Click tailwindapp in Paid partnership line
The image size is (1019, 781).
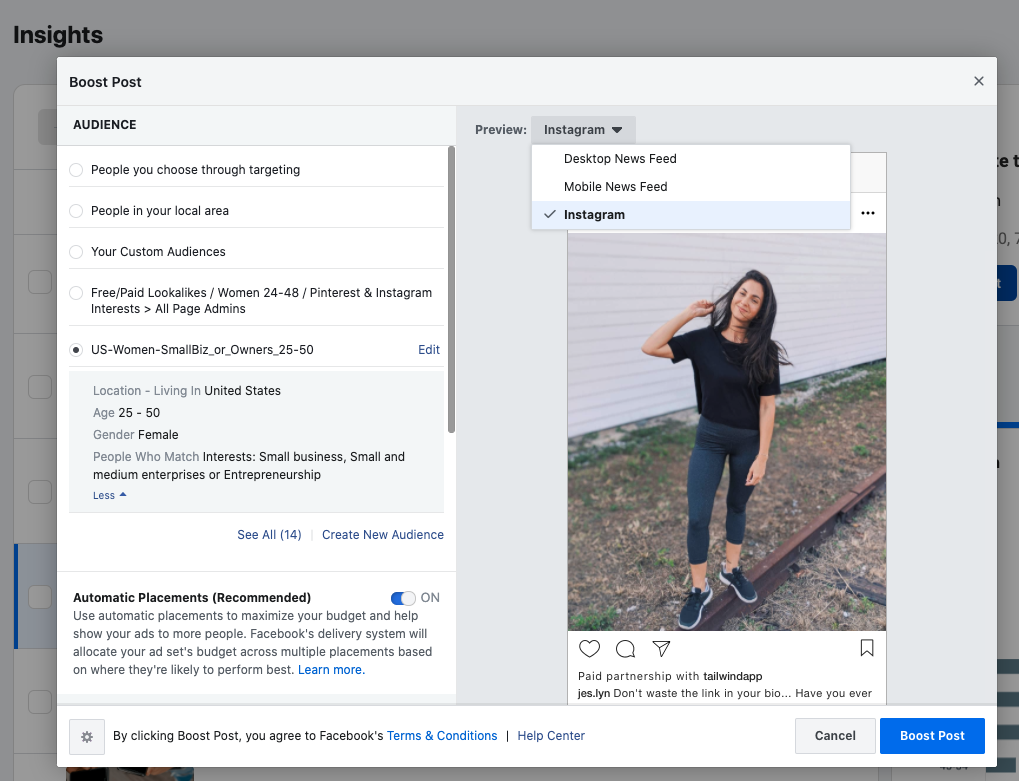(x=732, y=676)
